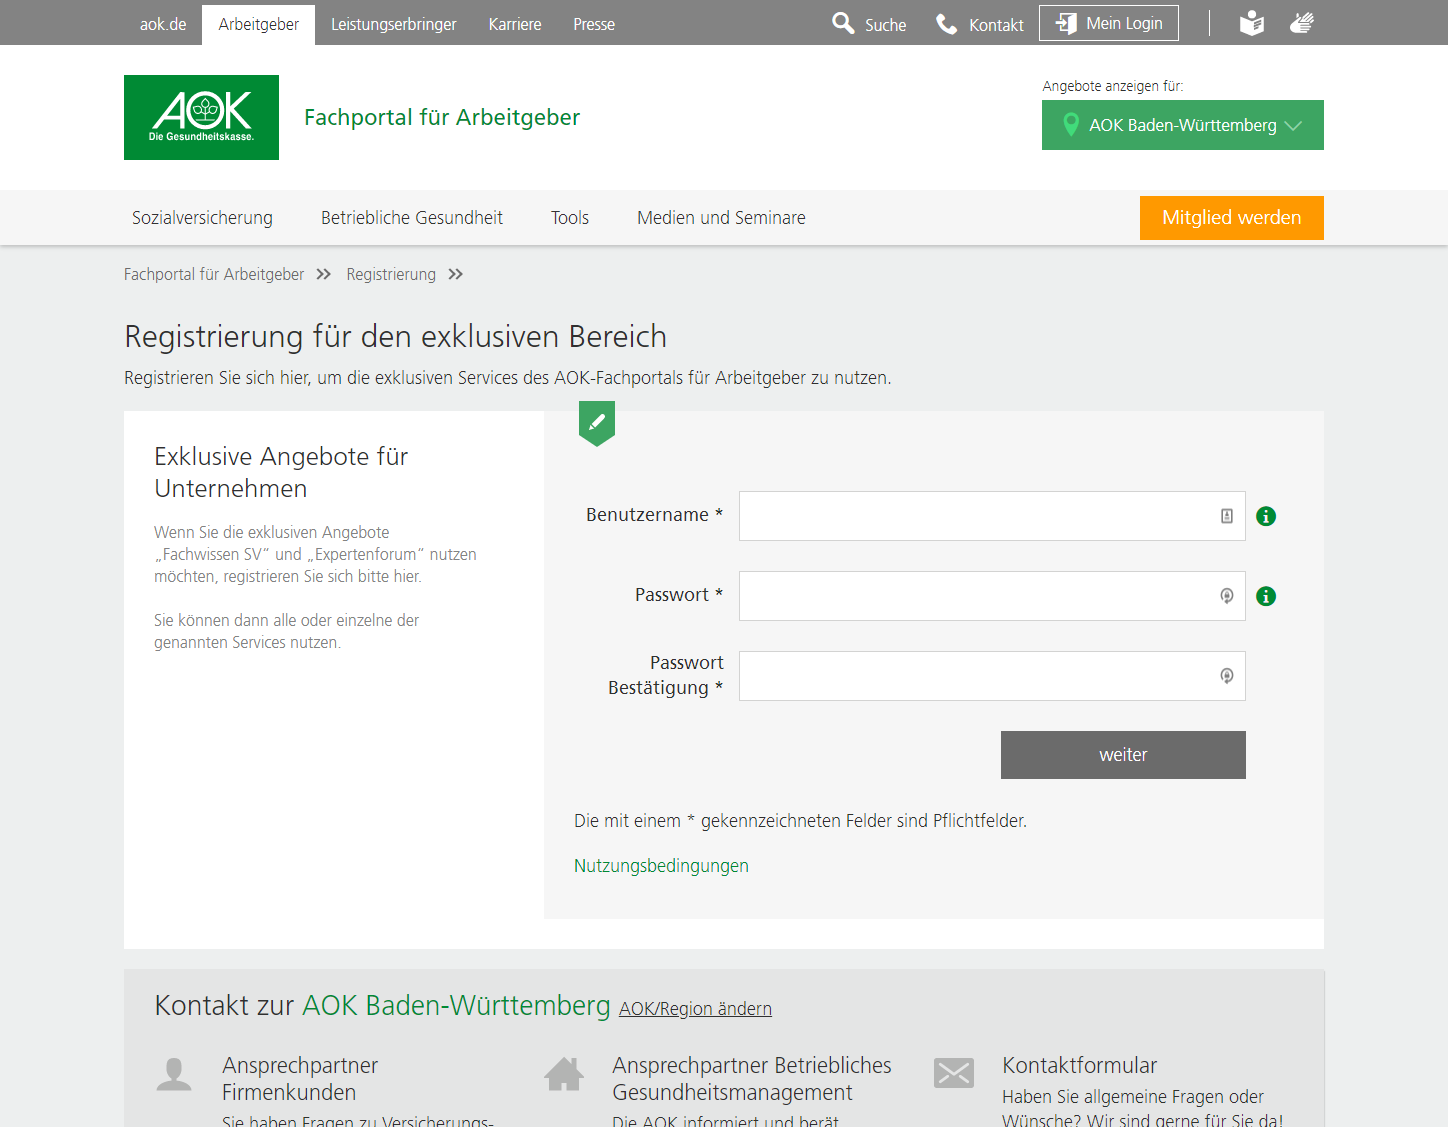Focus the Benutzername input field
Screen dimensions: 1448x1127
992,516
